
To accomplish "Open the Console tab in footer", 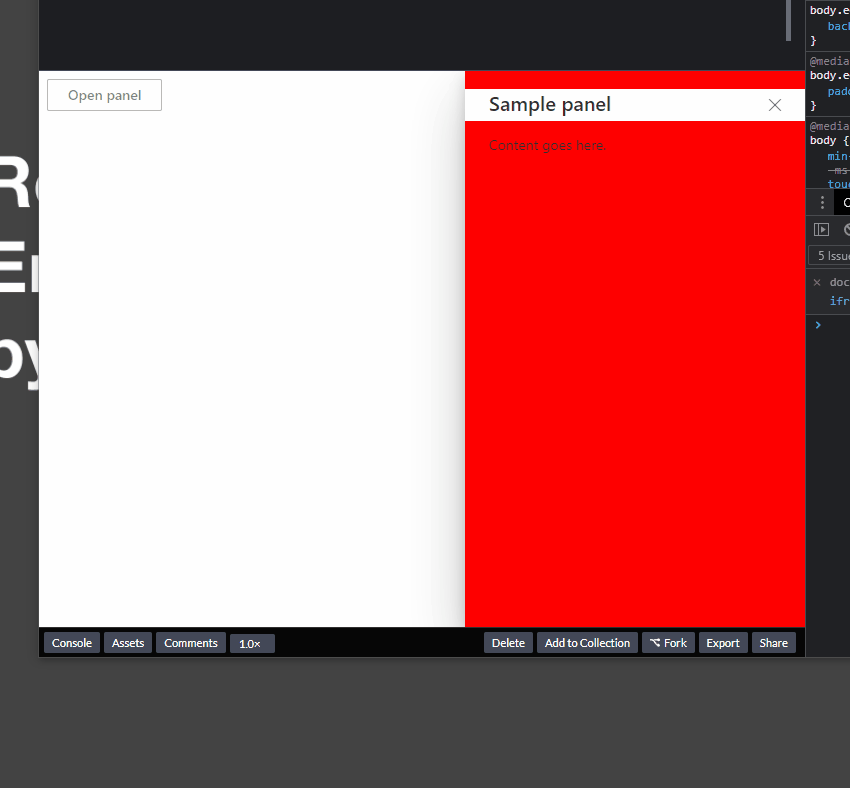I will pyautogui.click(x=72, y=643).
